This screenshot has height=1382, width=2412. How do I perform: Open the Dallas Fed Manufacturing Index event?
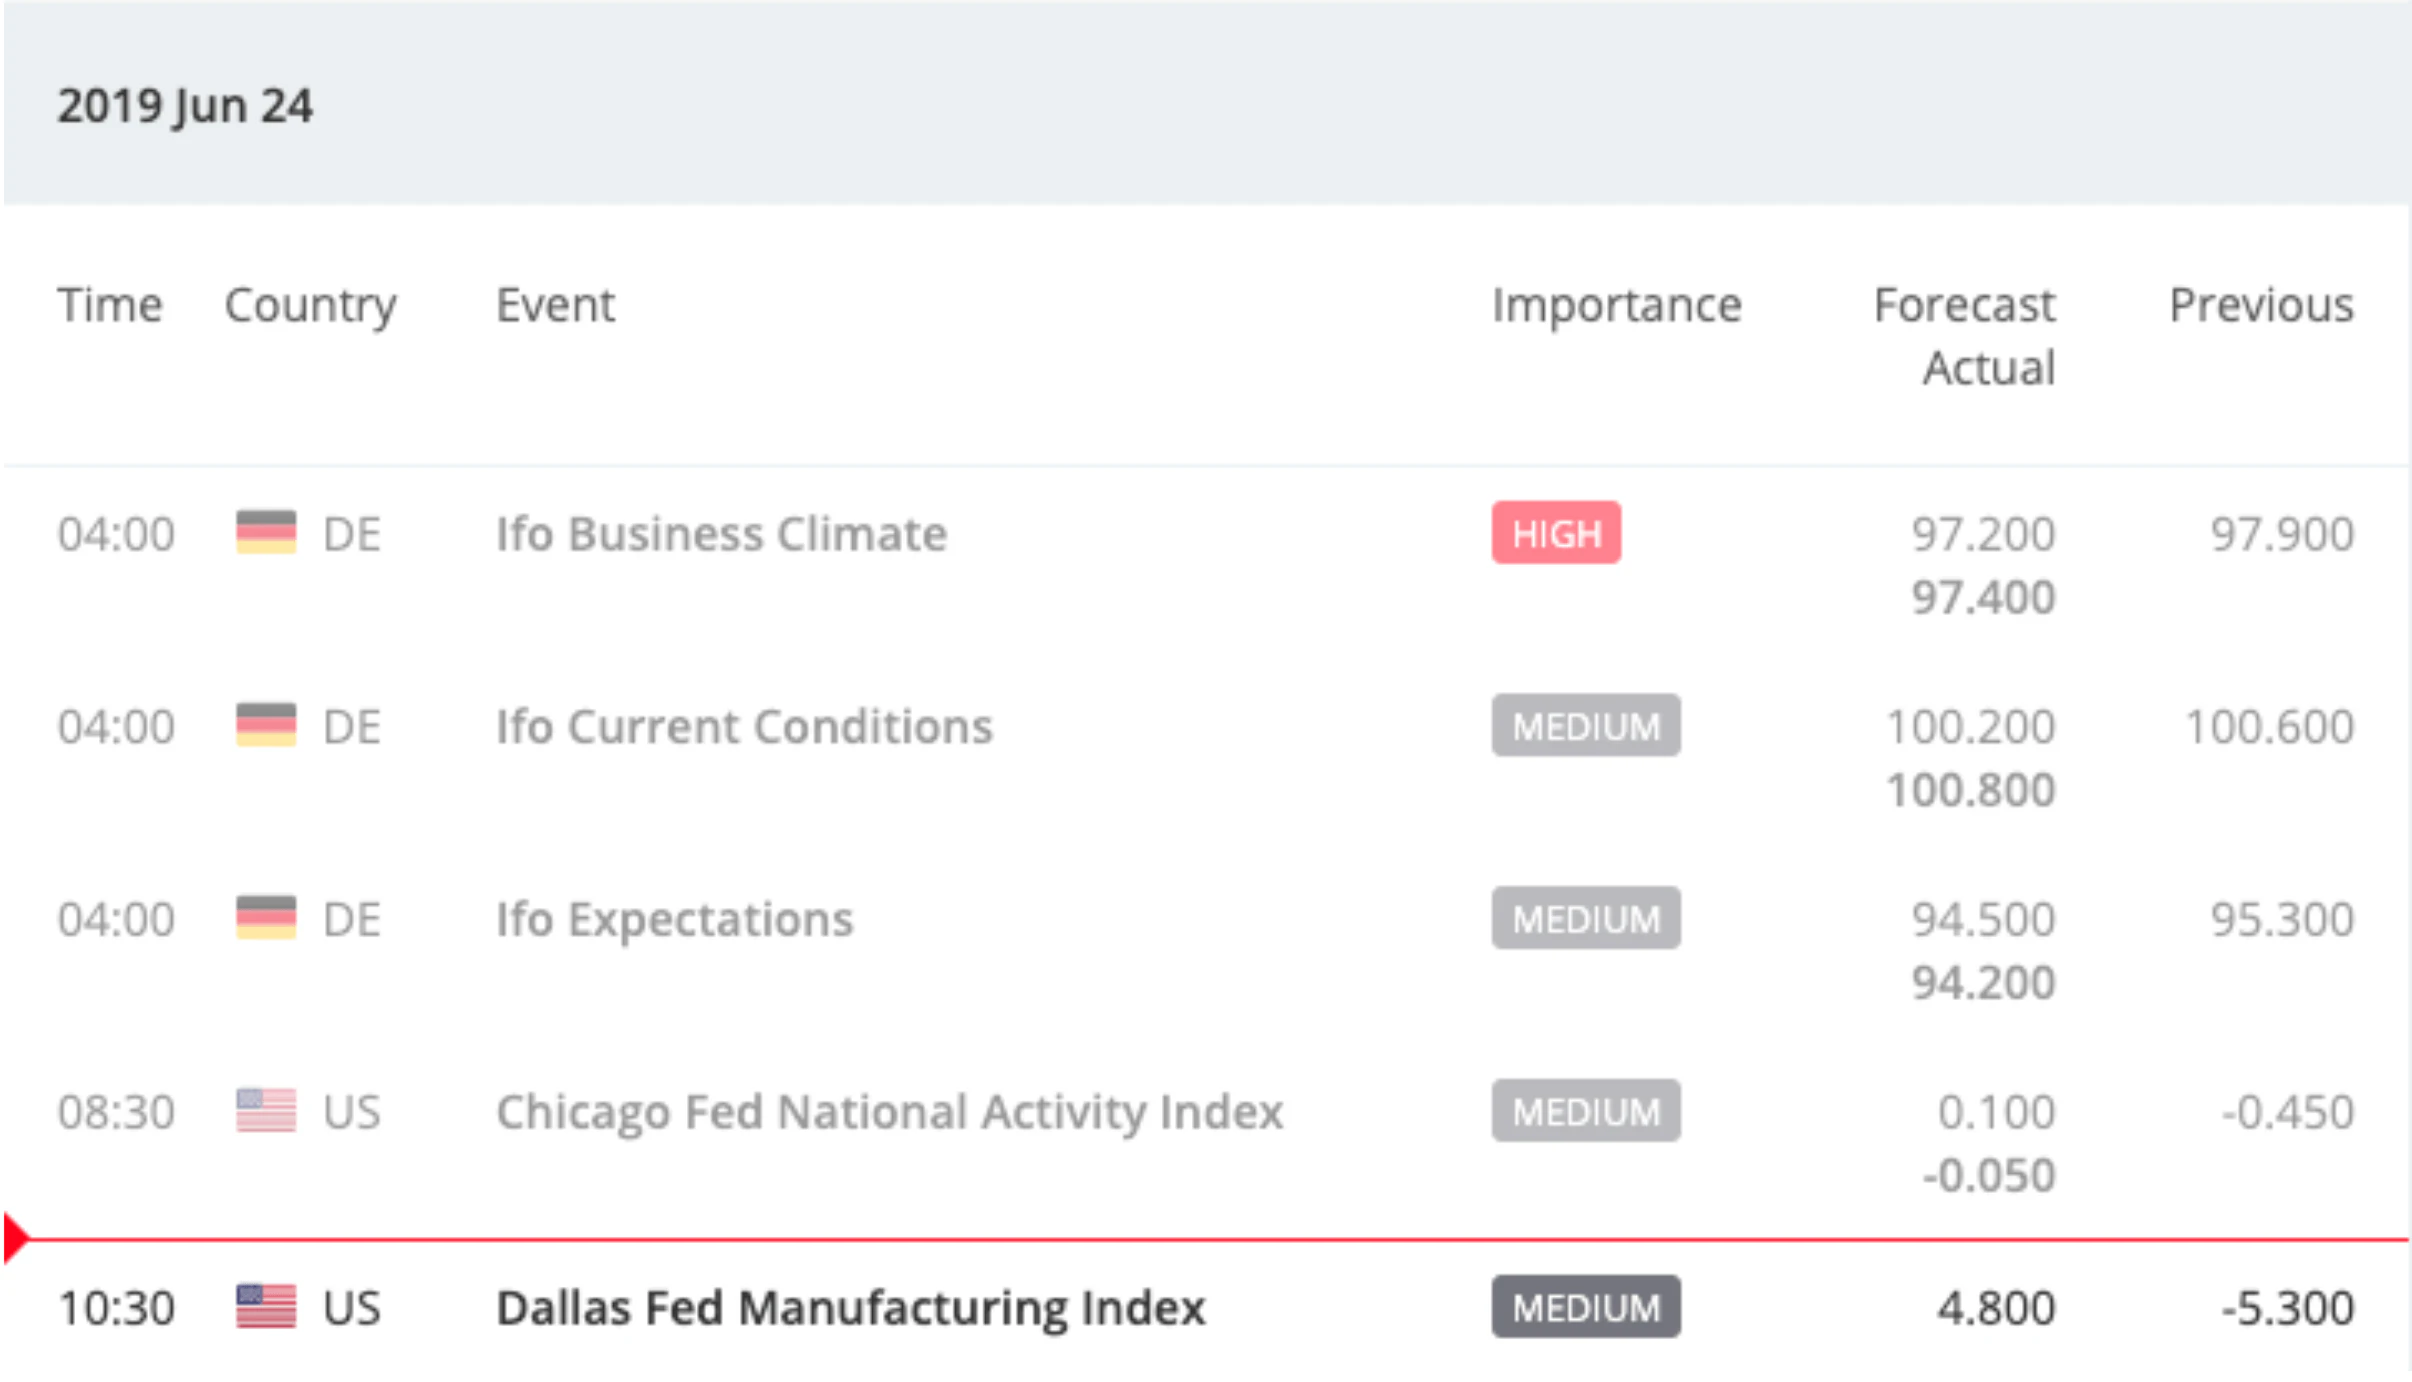pyautogui.click(x=850, y=1308)
